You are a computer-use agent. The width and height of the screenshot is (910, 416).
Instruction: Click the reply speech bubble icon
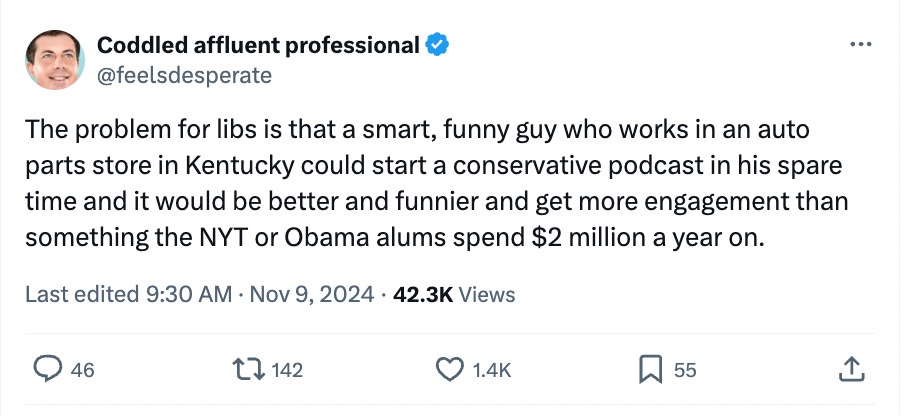point(48,370)
